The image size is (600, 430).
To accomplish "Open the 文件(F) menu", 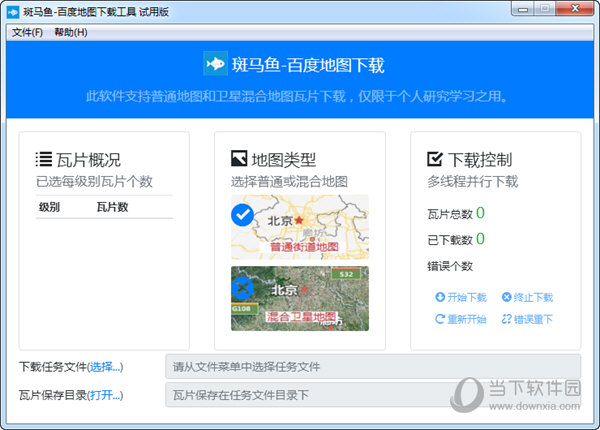I will [27, 33].
